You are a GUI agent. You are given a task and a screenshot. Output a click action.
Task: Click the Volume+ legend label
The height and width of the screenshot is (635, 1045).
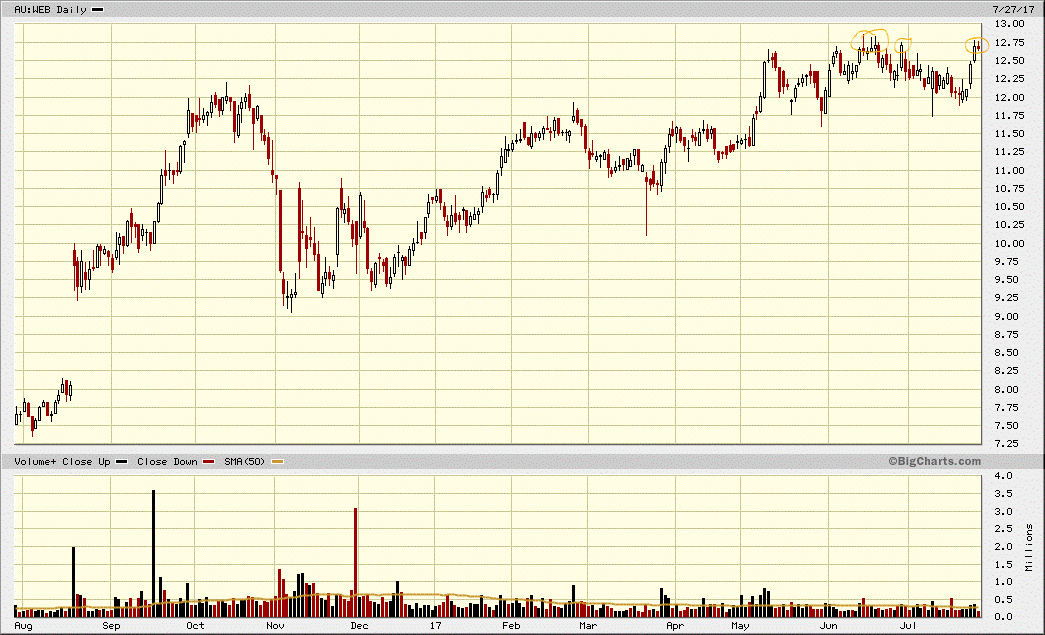click(x=35, y=461)
